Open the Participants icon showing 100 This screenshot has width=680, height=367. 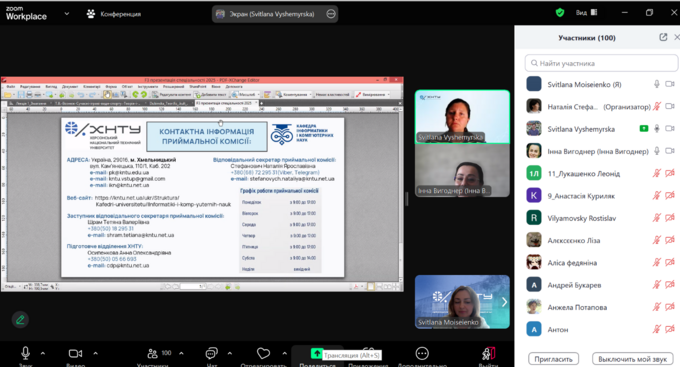(x=159, y=354)
